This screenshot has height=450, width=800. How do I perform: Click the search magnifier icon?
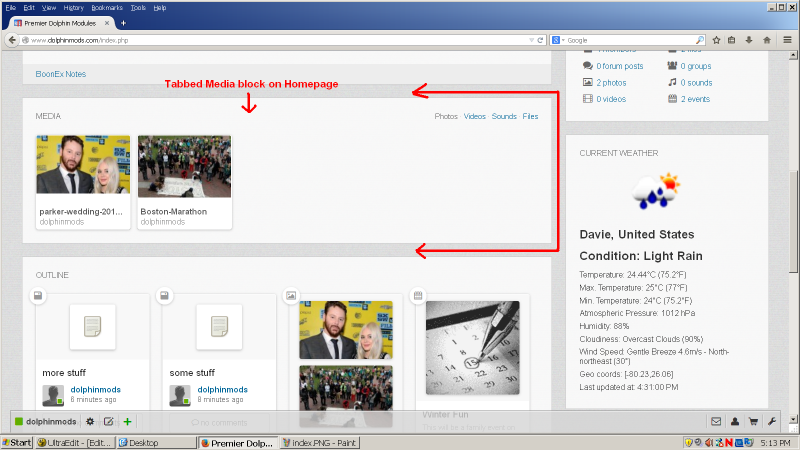(699, 40)
